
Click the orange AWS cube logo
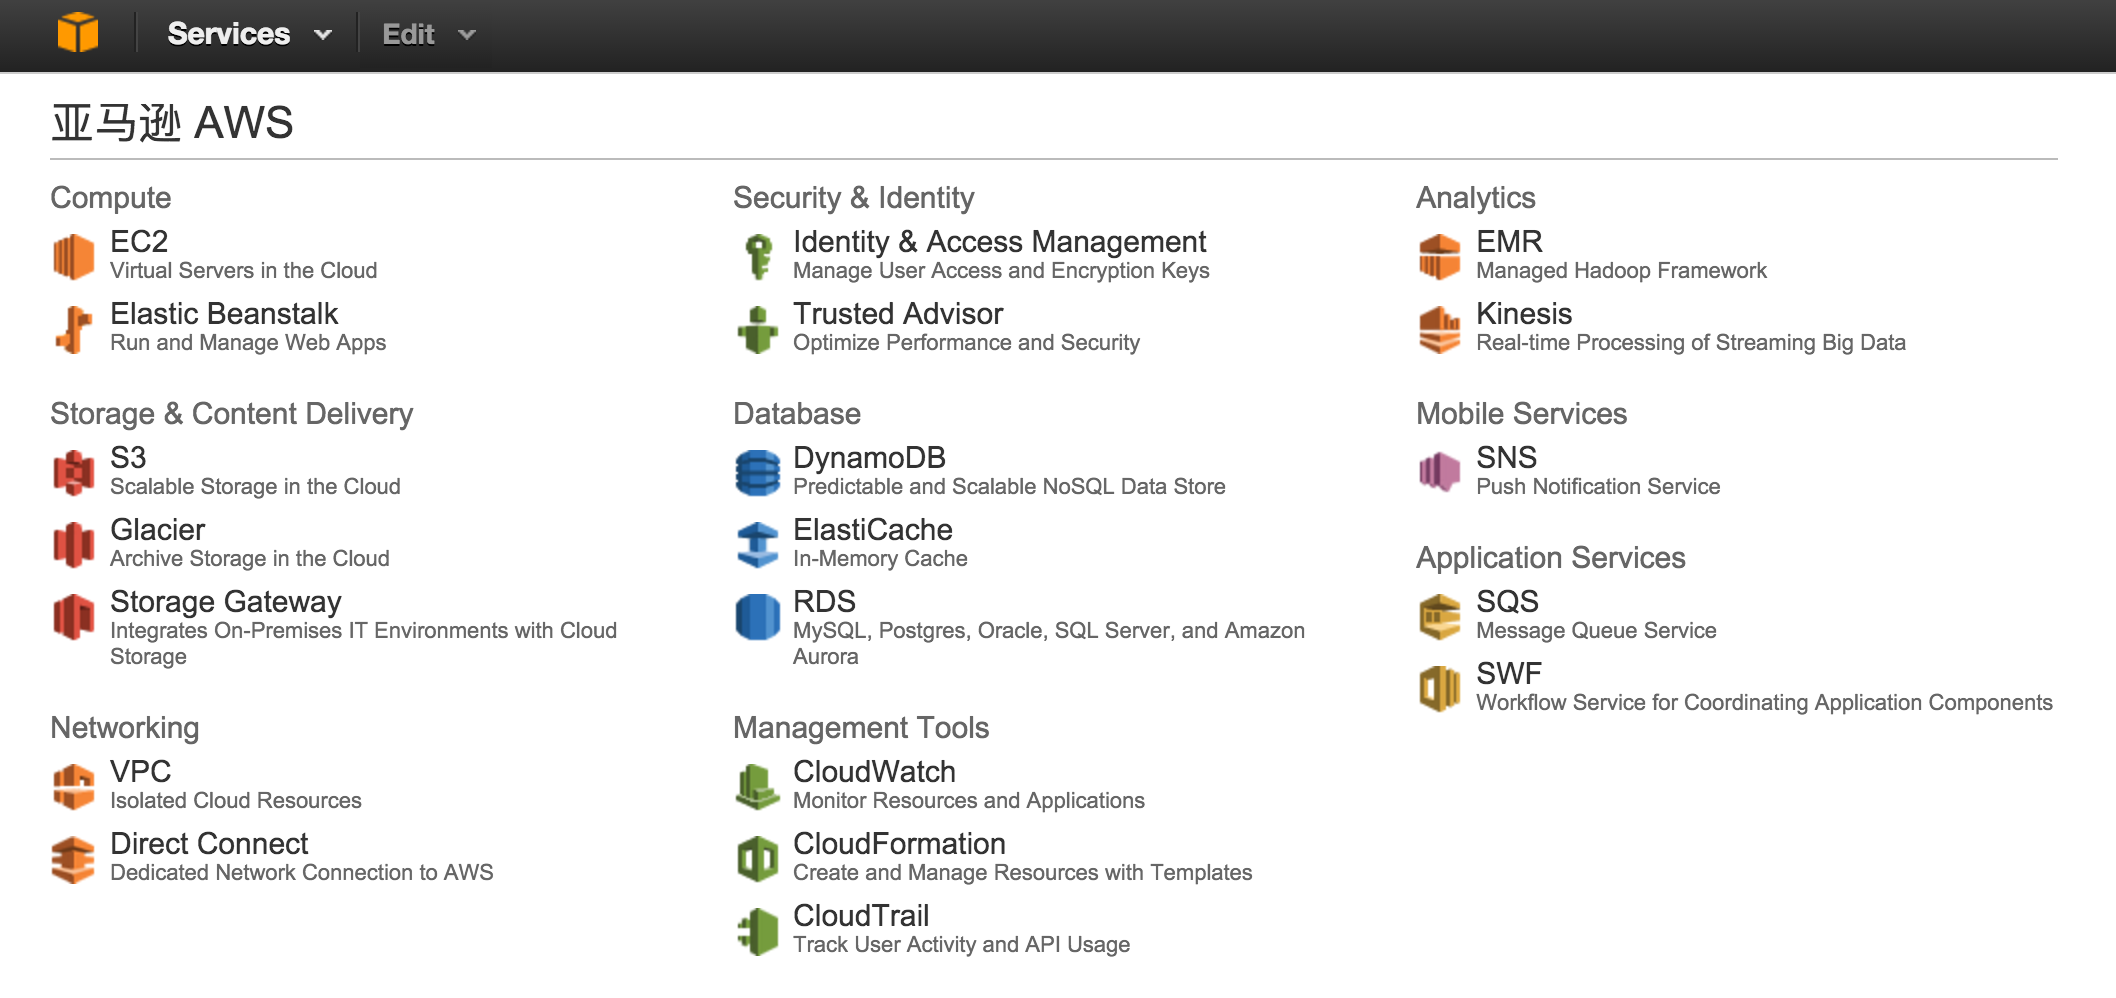point(78,33)
